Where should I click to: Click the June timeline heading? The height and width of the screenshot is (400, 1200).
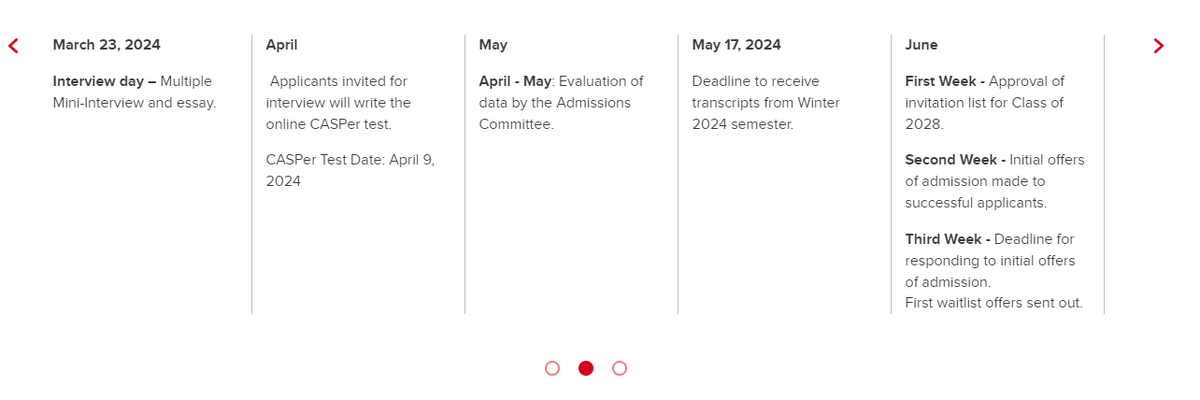pos(921,45)
